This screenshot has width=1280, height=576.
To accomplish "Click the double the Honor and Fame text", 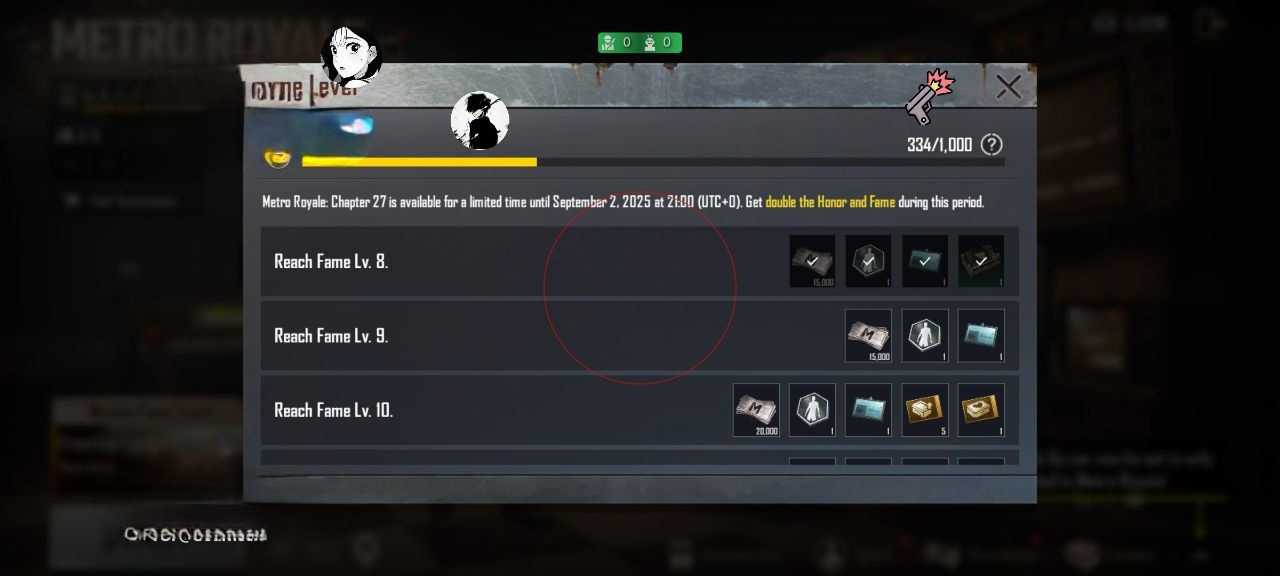I will 830,202.
